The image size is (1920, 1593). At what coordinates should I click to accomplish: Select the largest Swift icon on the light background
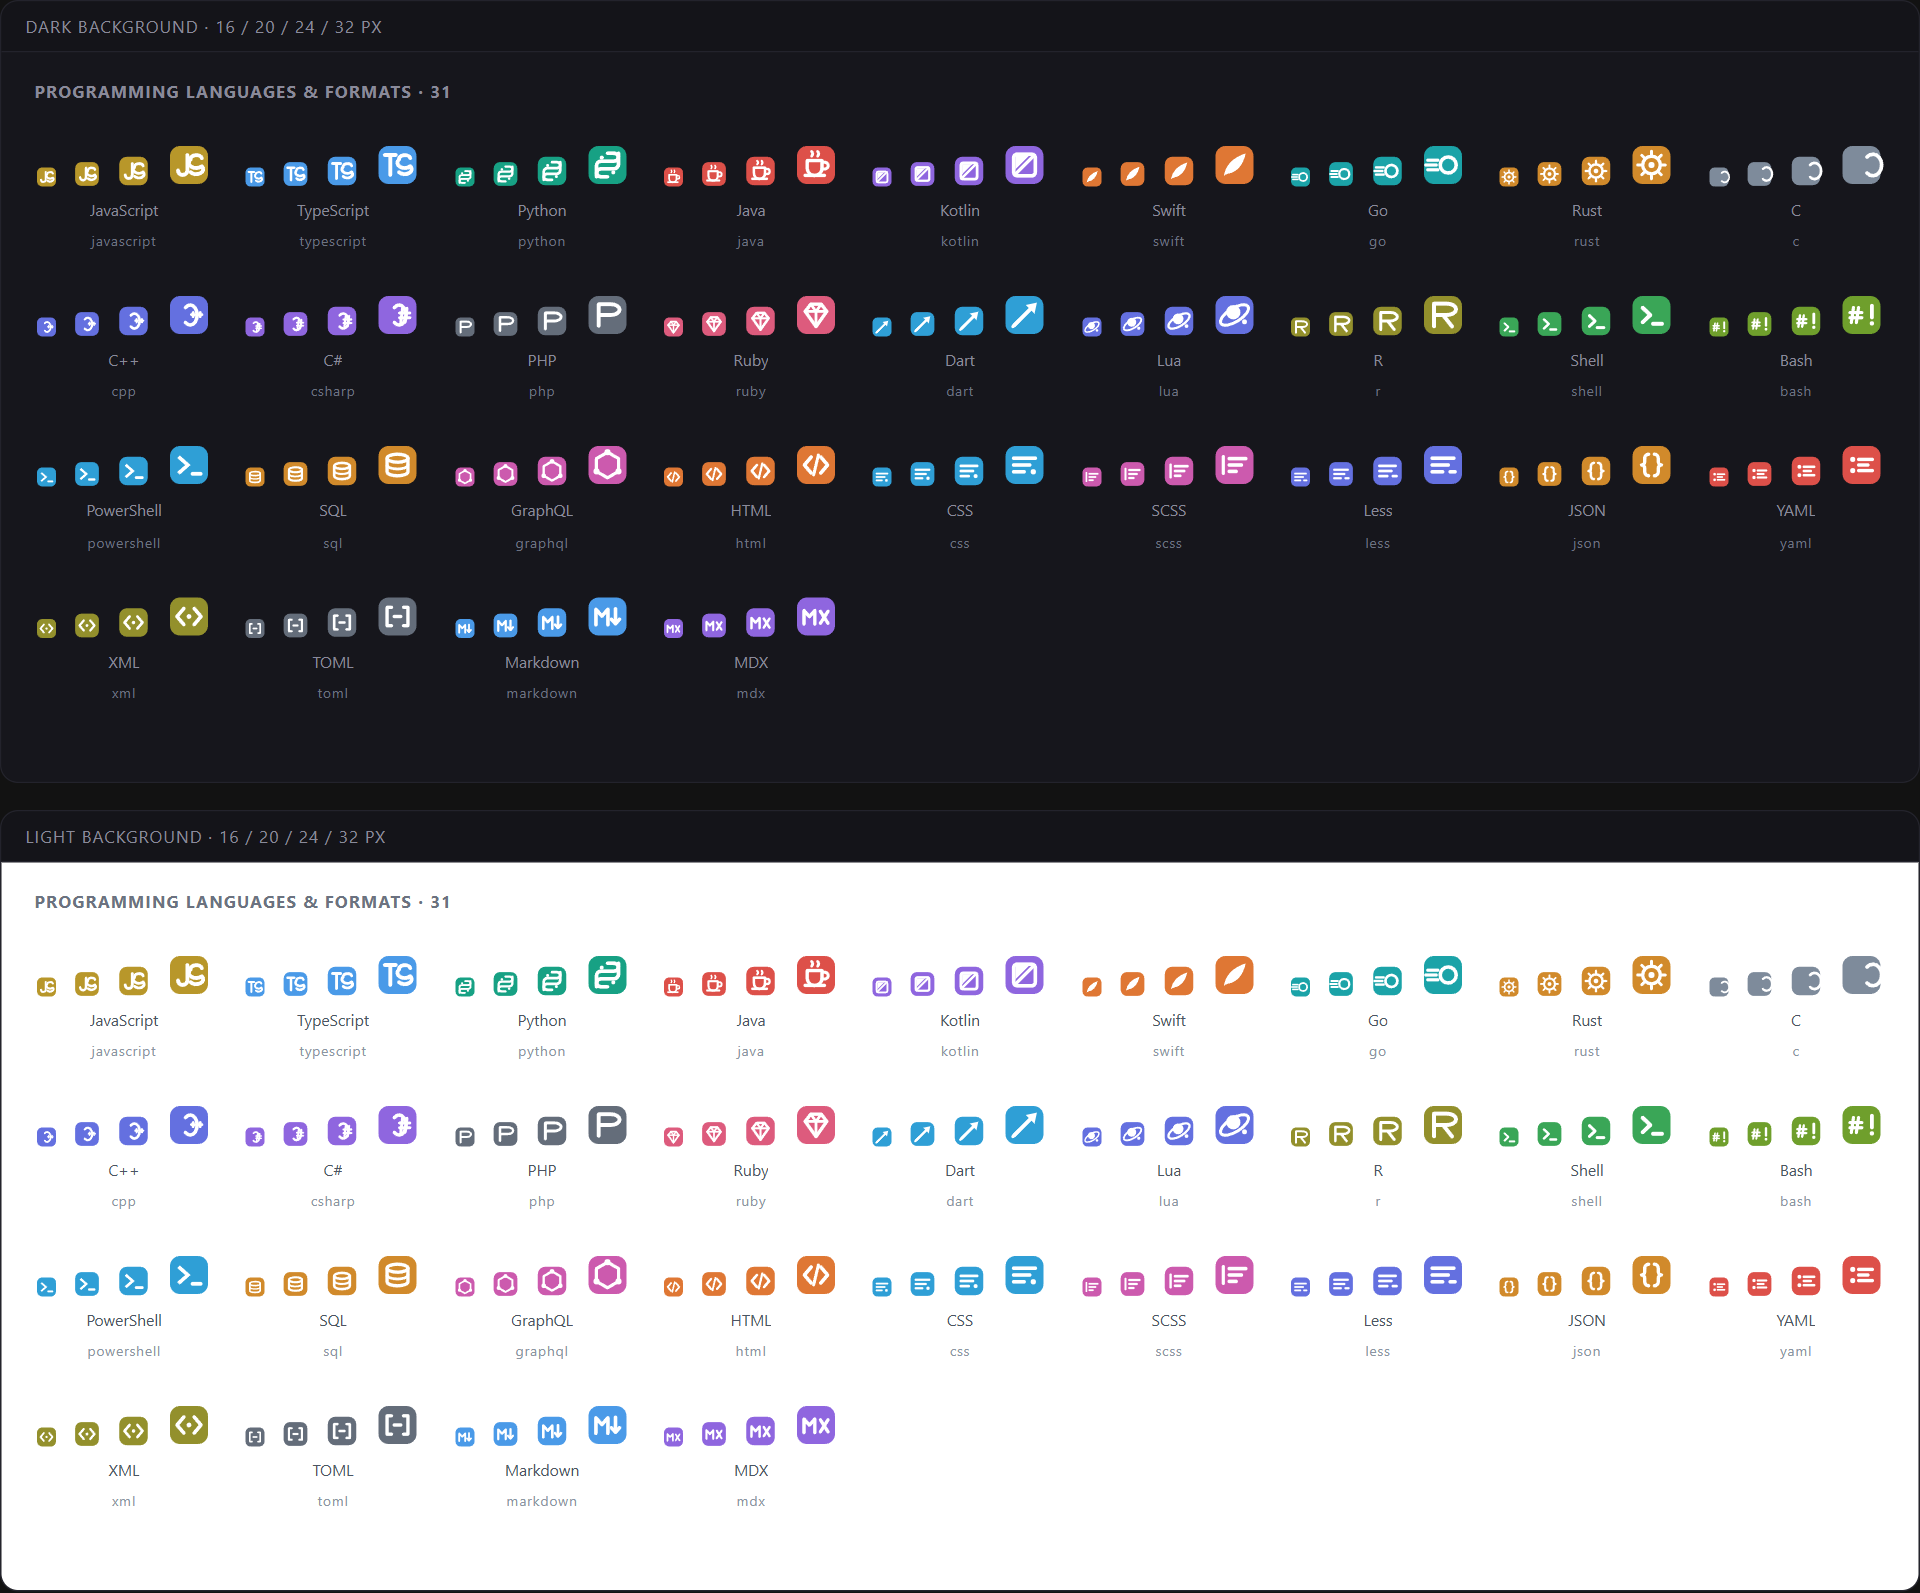pos(1234,975)
